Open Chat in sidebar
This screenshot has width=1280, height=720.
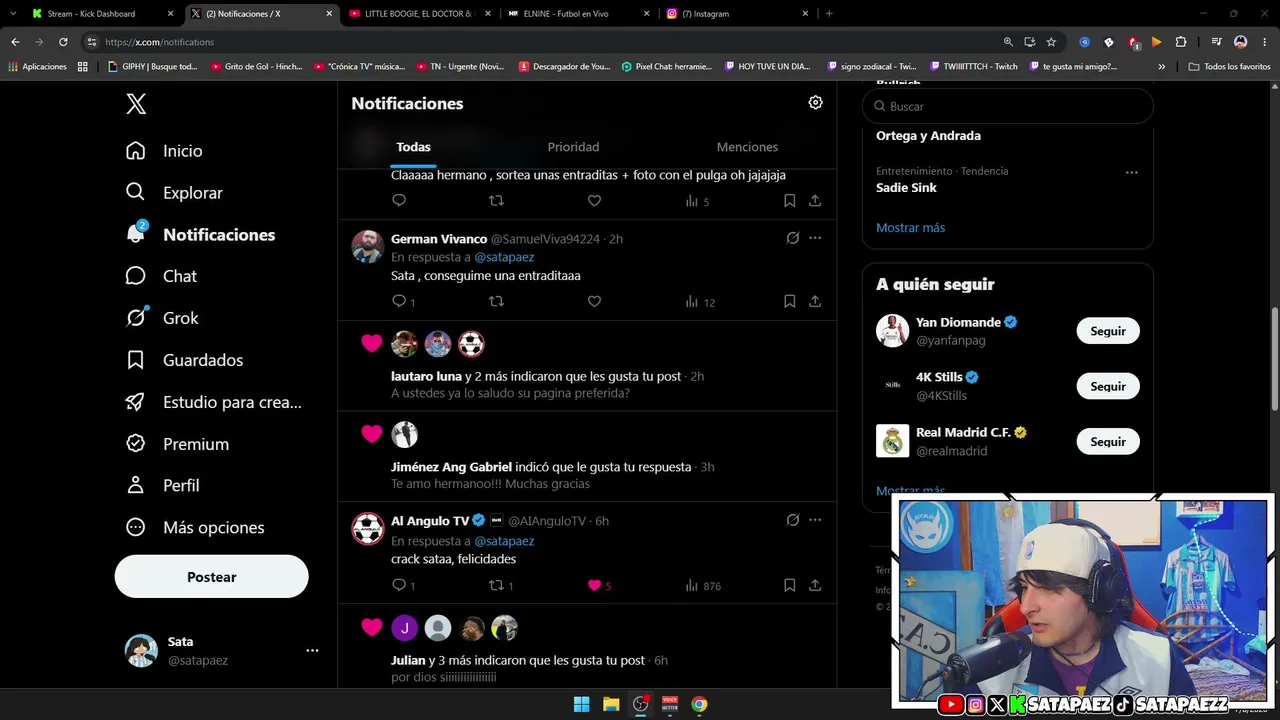161,276
